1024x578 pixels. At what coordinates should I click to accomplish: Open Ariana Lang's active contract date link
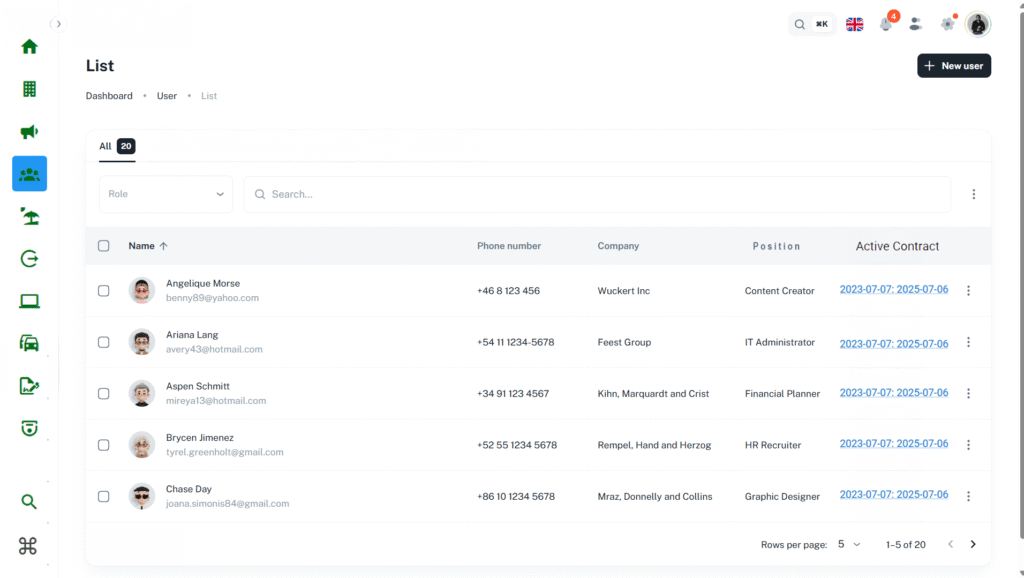(893, 343)
